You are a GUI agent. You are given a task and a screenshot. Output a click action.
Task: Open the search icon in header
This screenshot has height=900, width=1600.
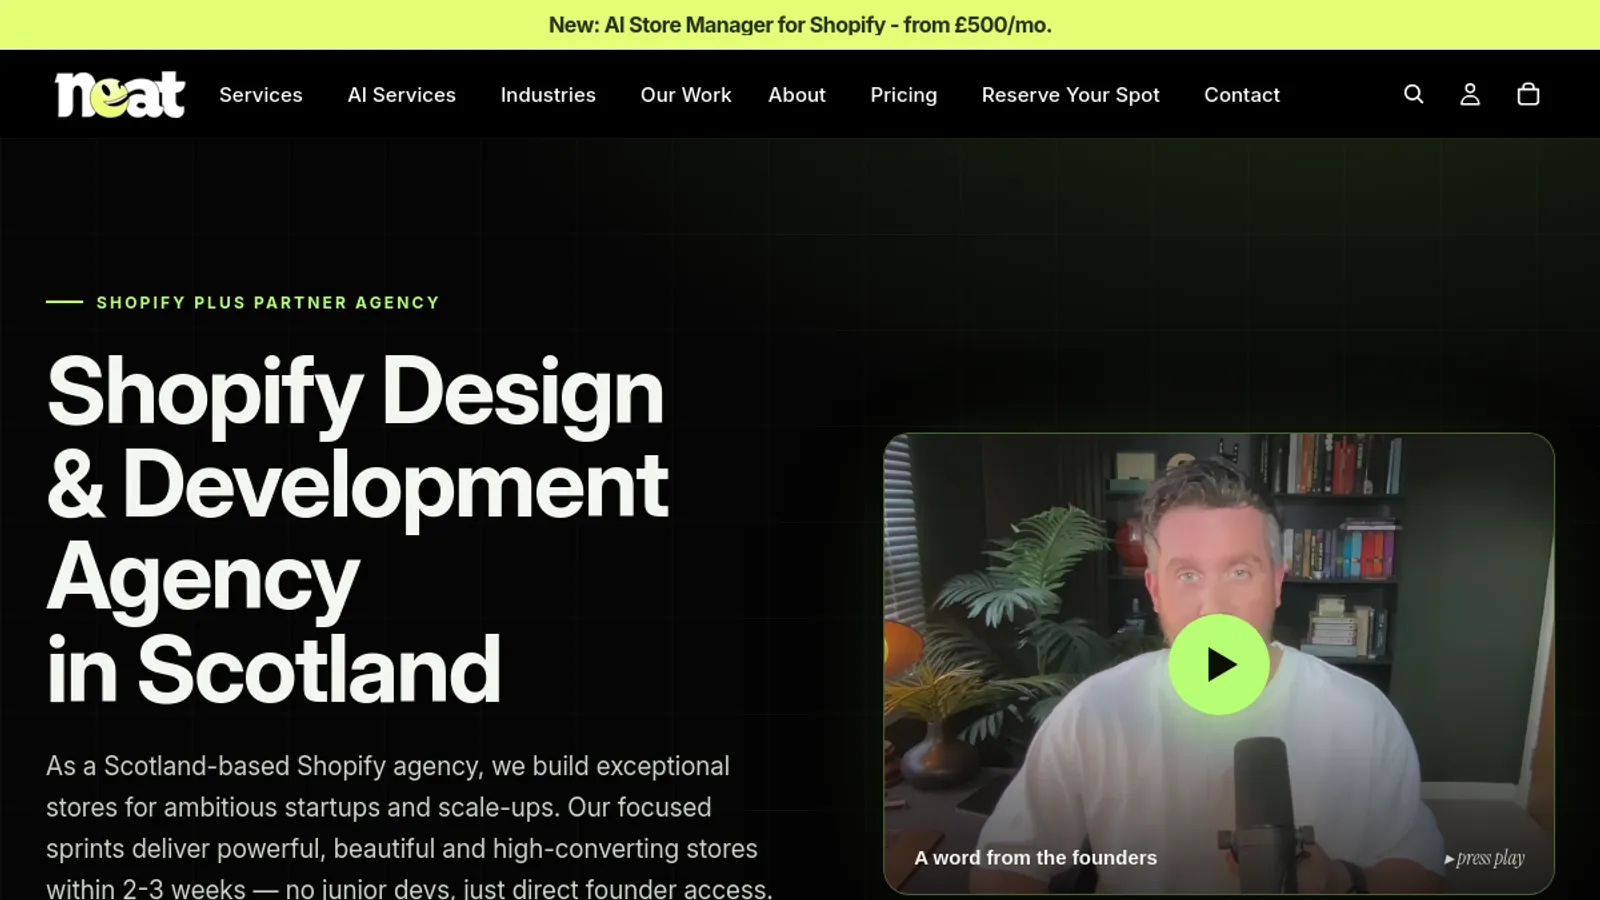pyautogui.click(x=1413, y=94)
